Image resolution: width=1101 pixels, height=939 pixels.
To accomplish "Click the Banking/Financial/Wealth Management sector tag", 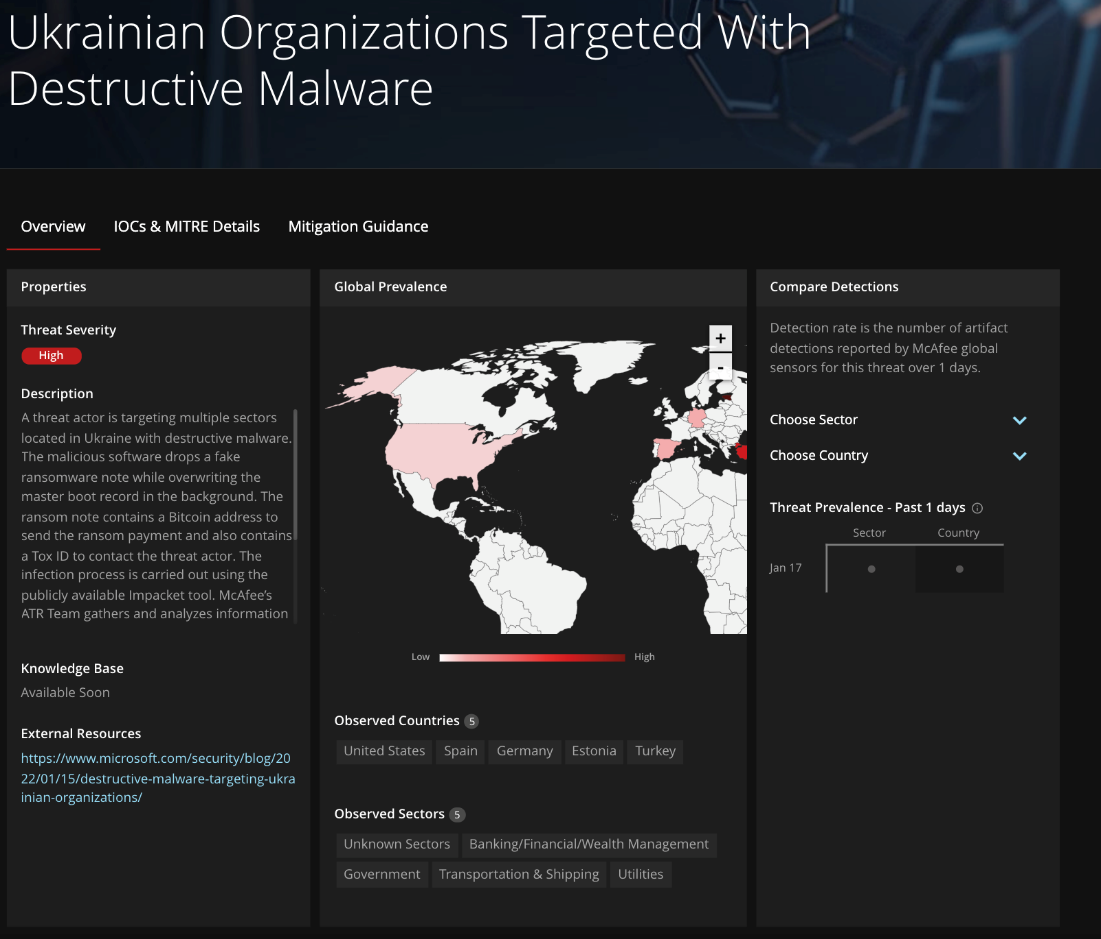I will [589, 844].
